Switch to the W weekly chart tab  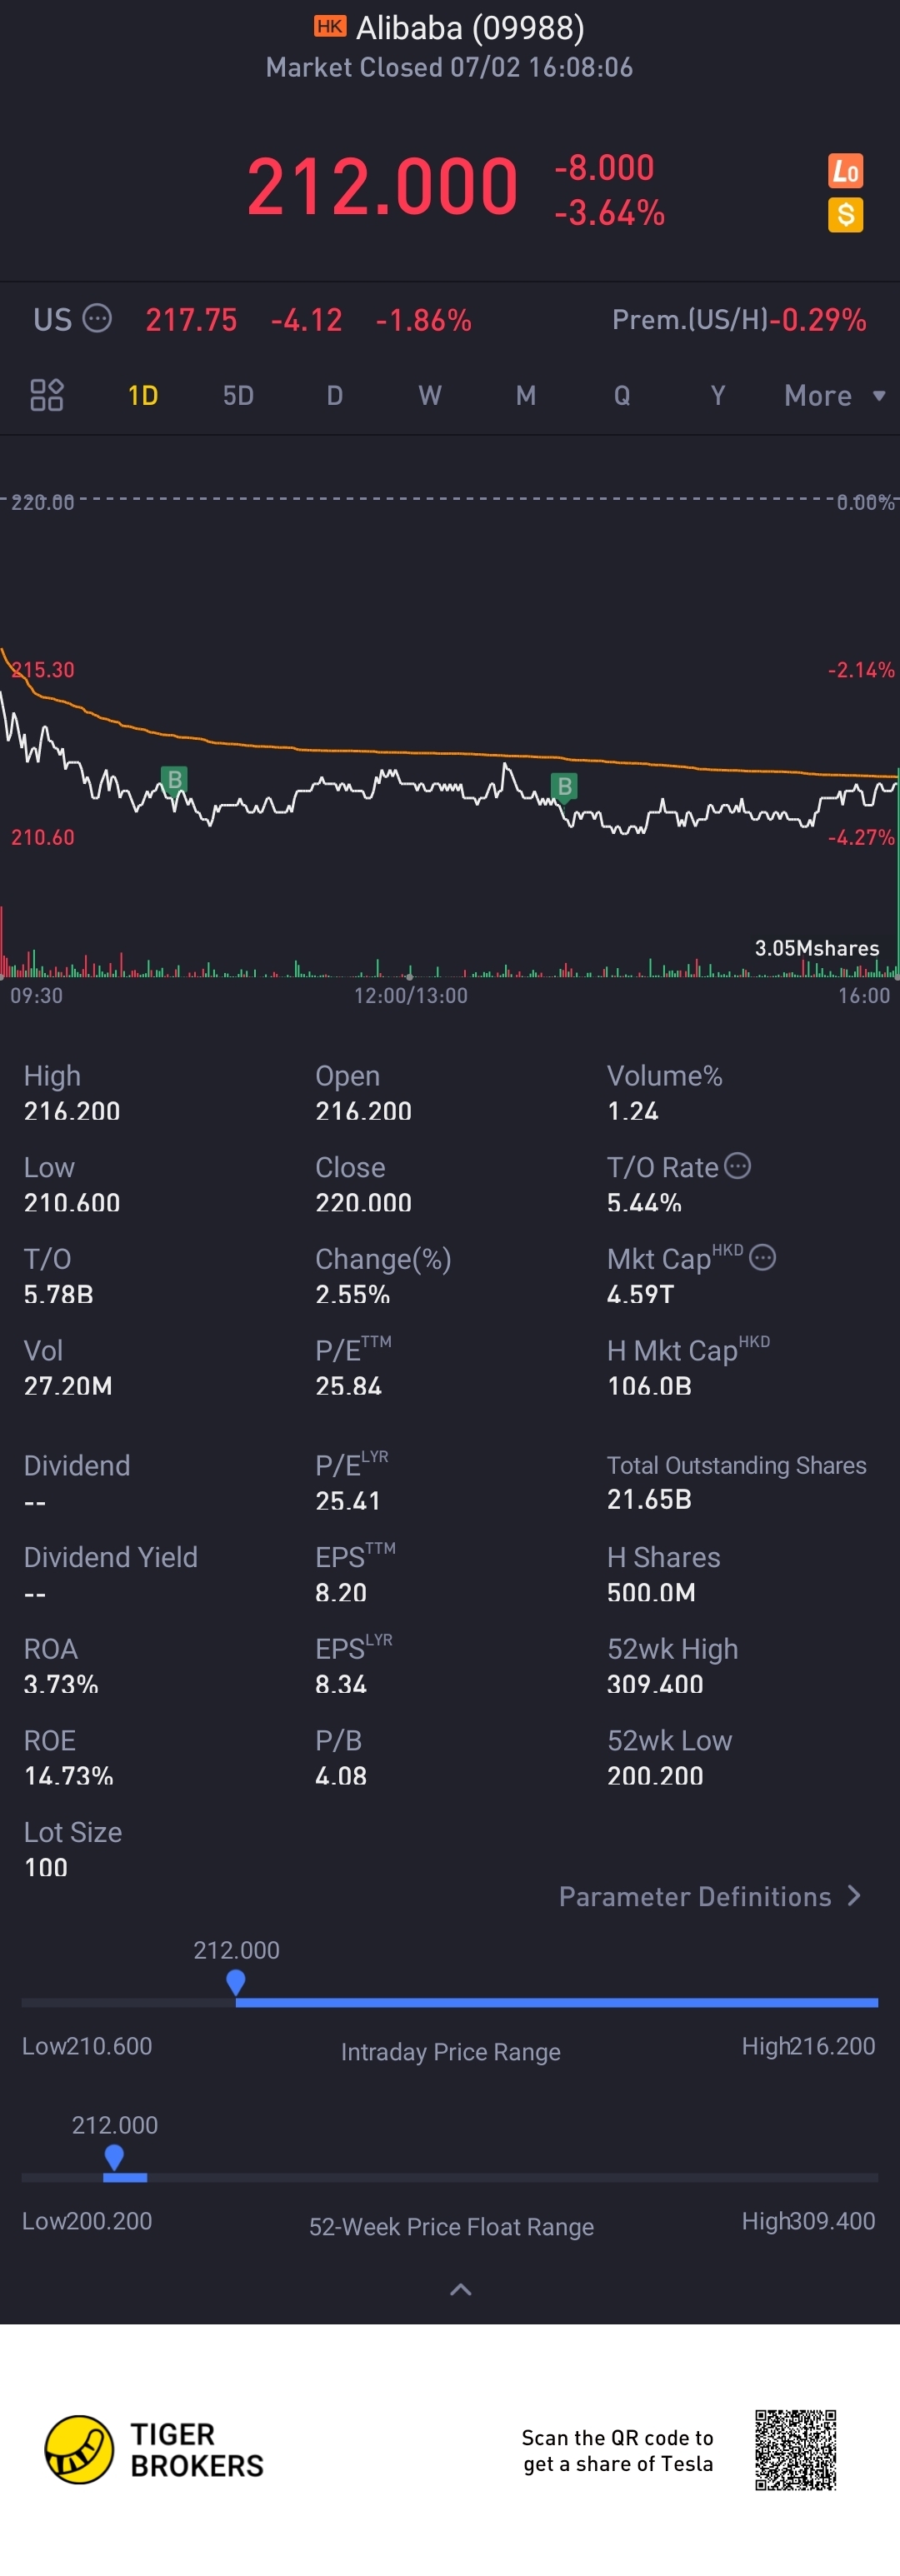click(x=430, y=396)
